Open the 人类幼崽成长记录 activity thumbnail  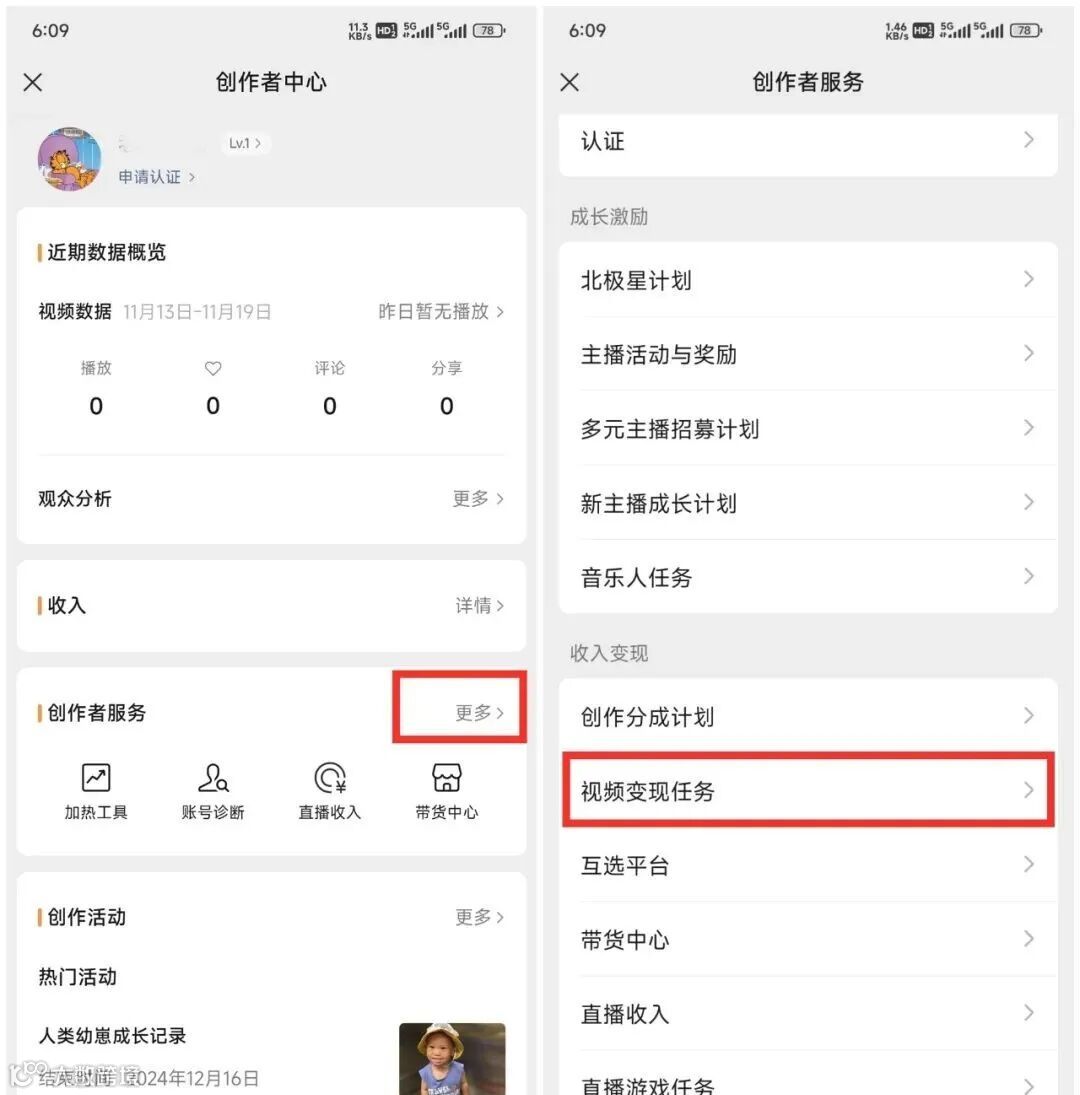click(452, 1059)
